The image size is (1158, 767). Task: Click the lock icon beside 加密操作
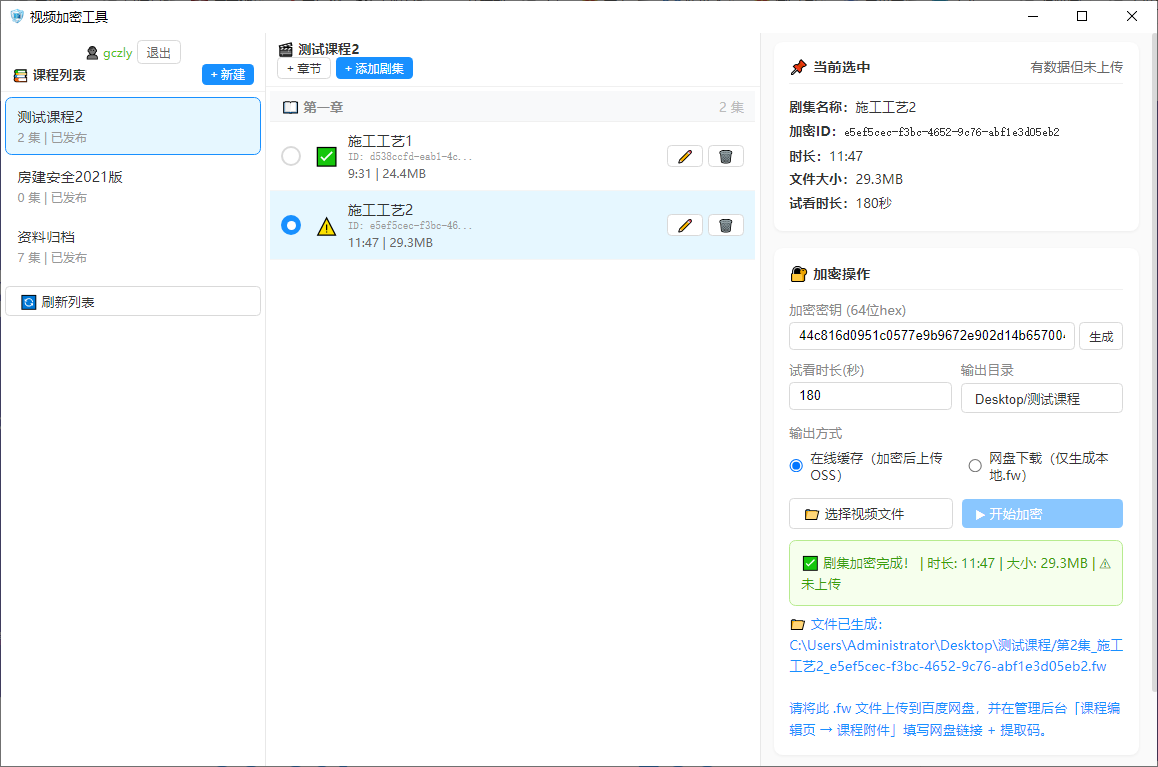(798, 274)
